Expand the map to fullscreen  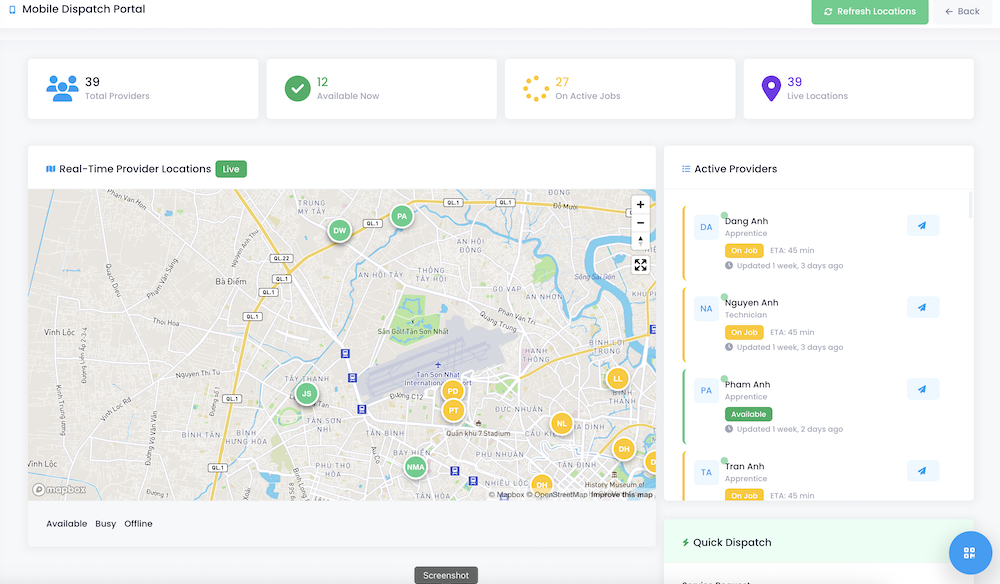point(640,265)
